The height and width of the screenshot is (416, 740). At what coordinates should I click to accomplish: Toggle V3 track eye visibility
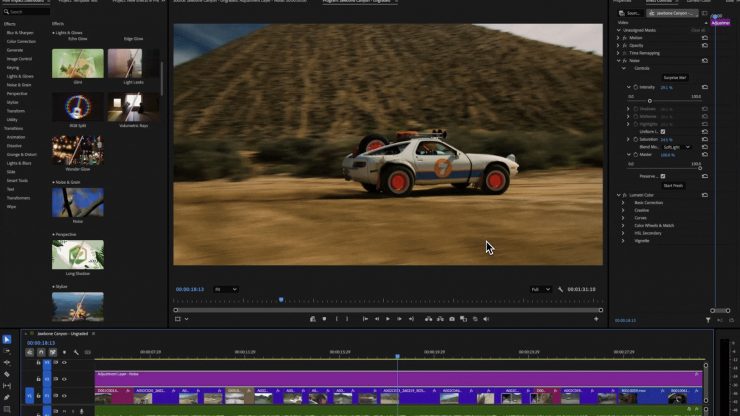64,363
